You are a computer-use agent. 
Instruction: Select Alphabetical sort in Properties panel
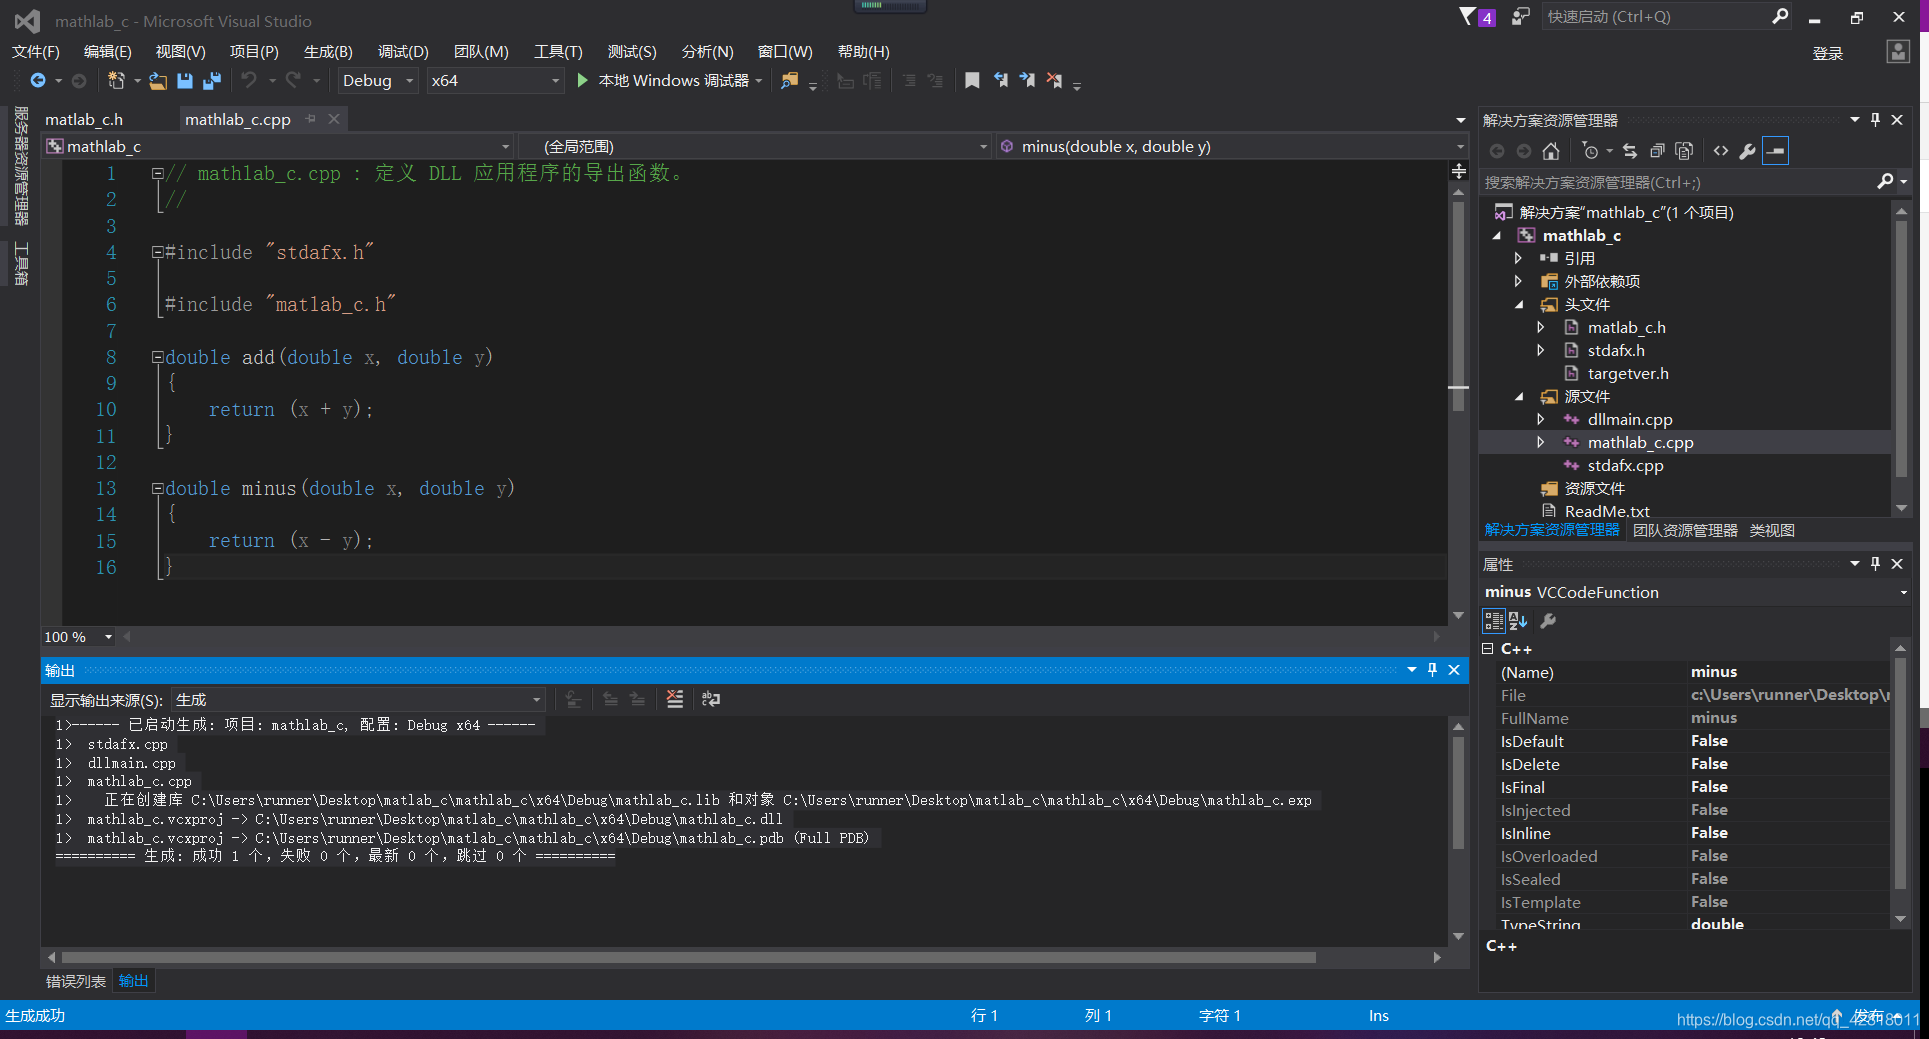pyautogui.click(x=1518, y=621)
